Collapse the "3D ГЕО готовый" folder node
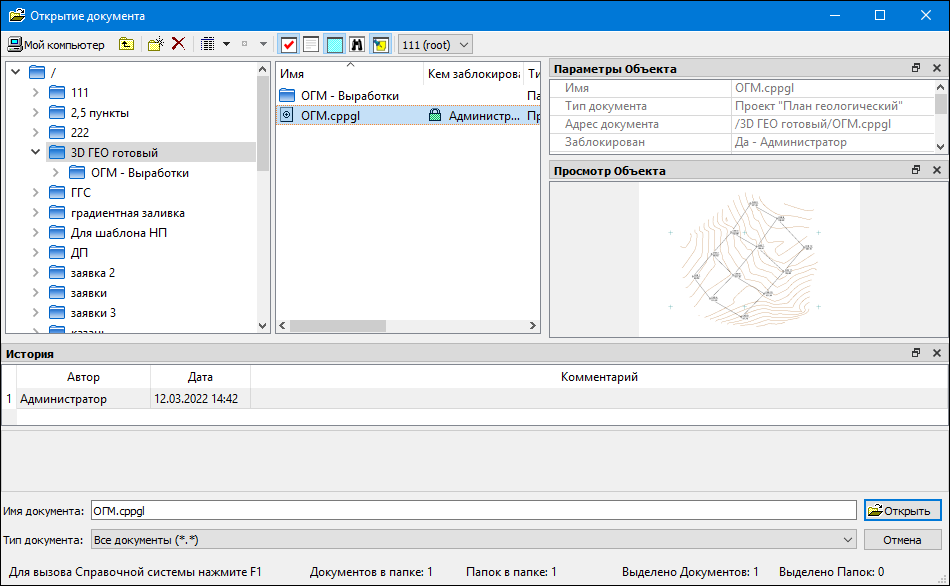This screenshot has width=950, height=586. pyautogui.click(x=35, y=152)
